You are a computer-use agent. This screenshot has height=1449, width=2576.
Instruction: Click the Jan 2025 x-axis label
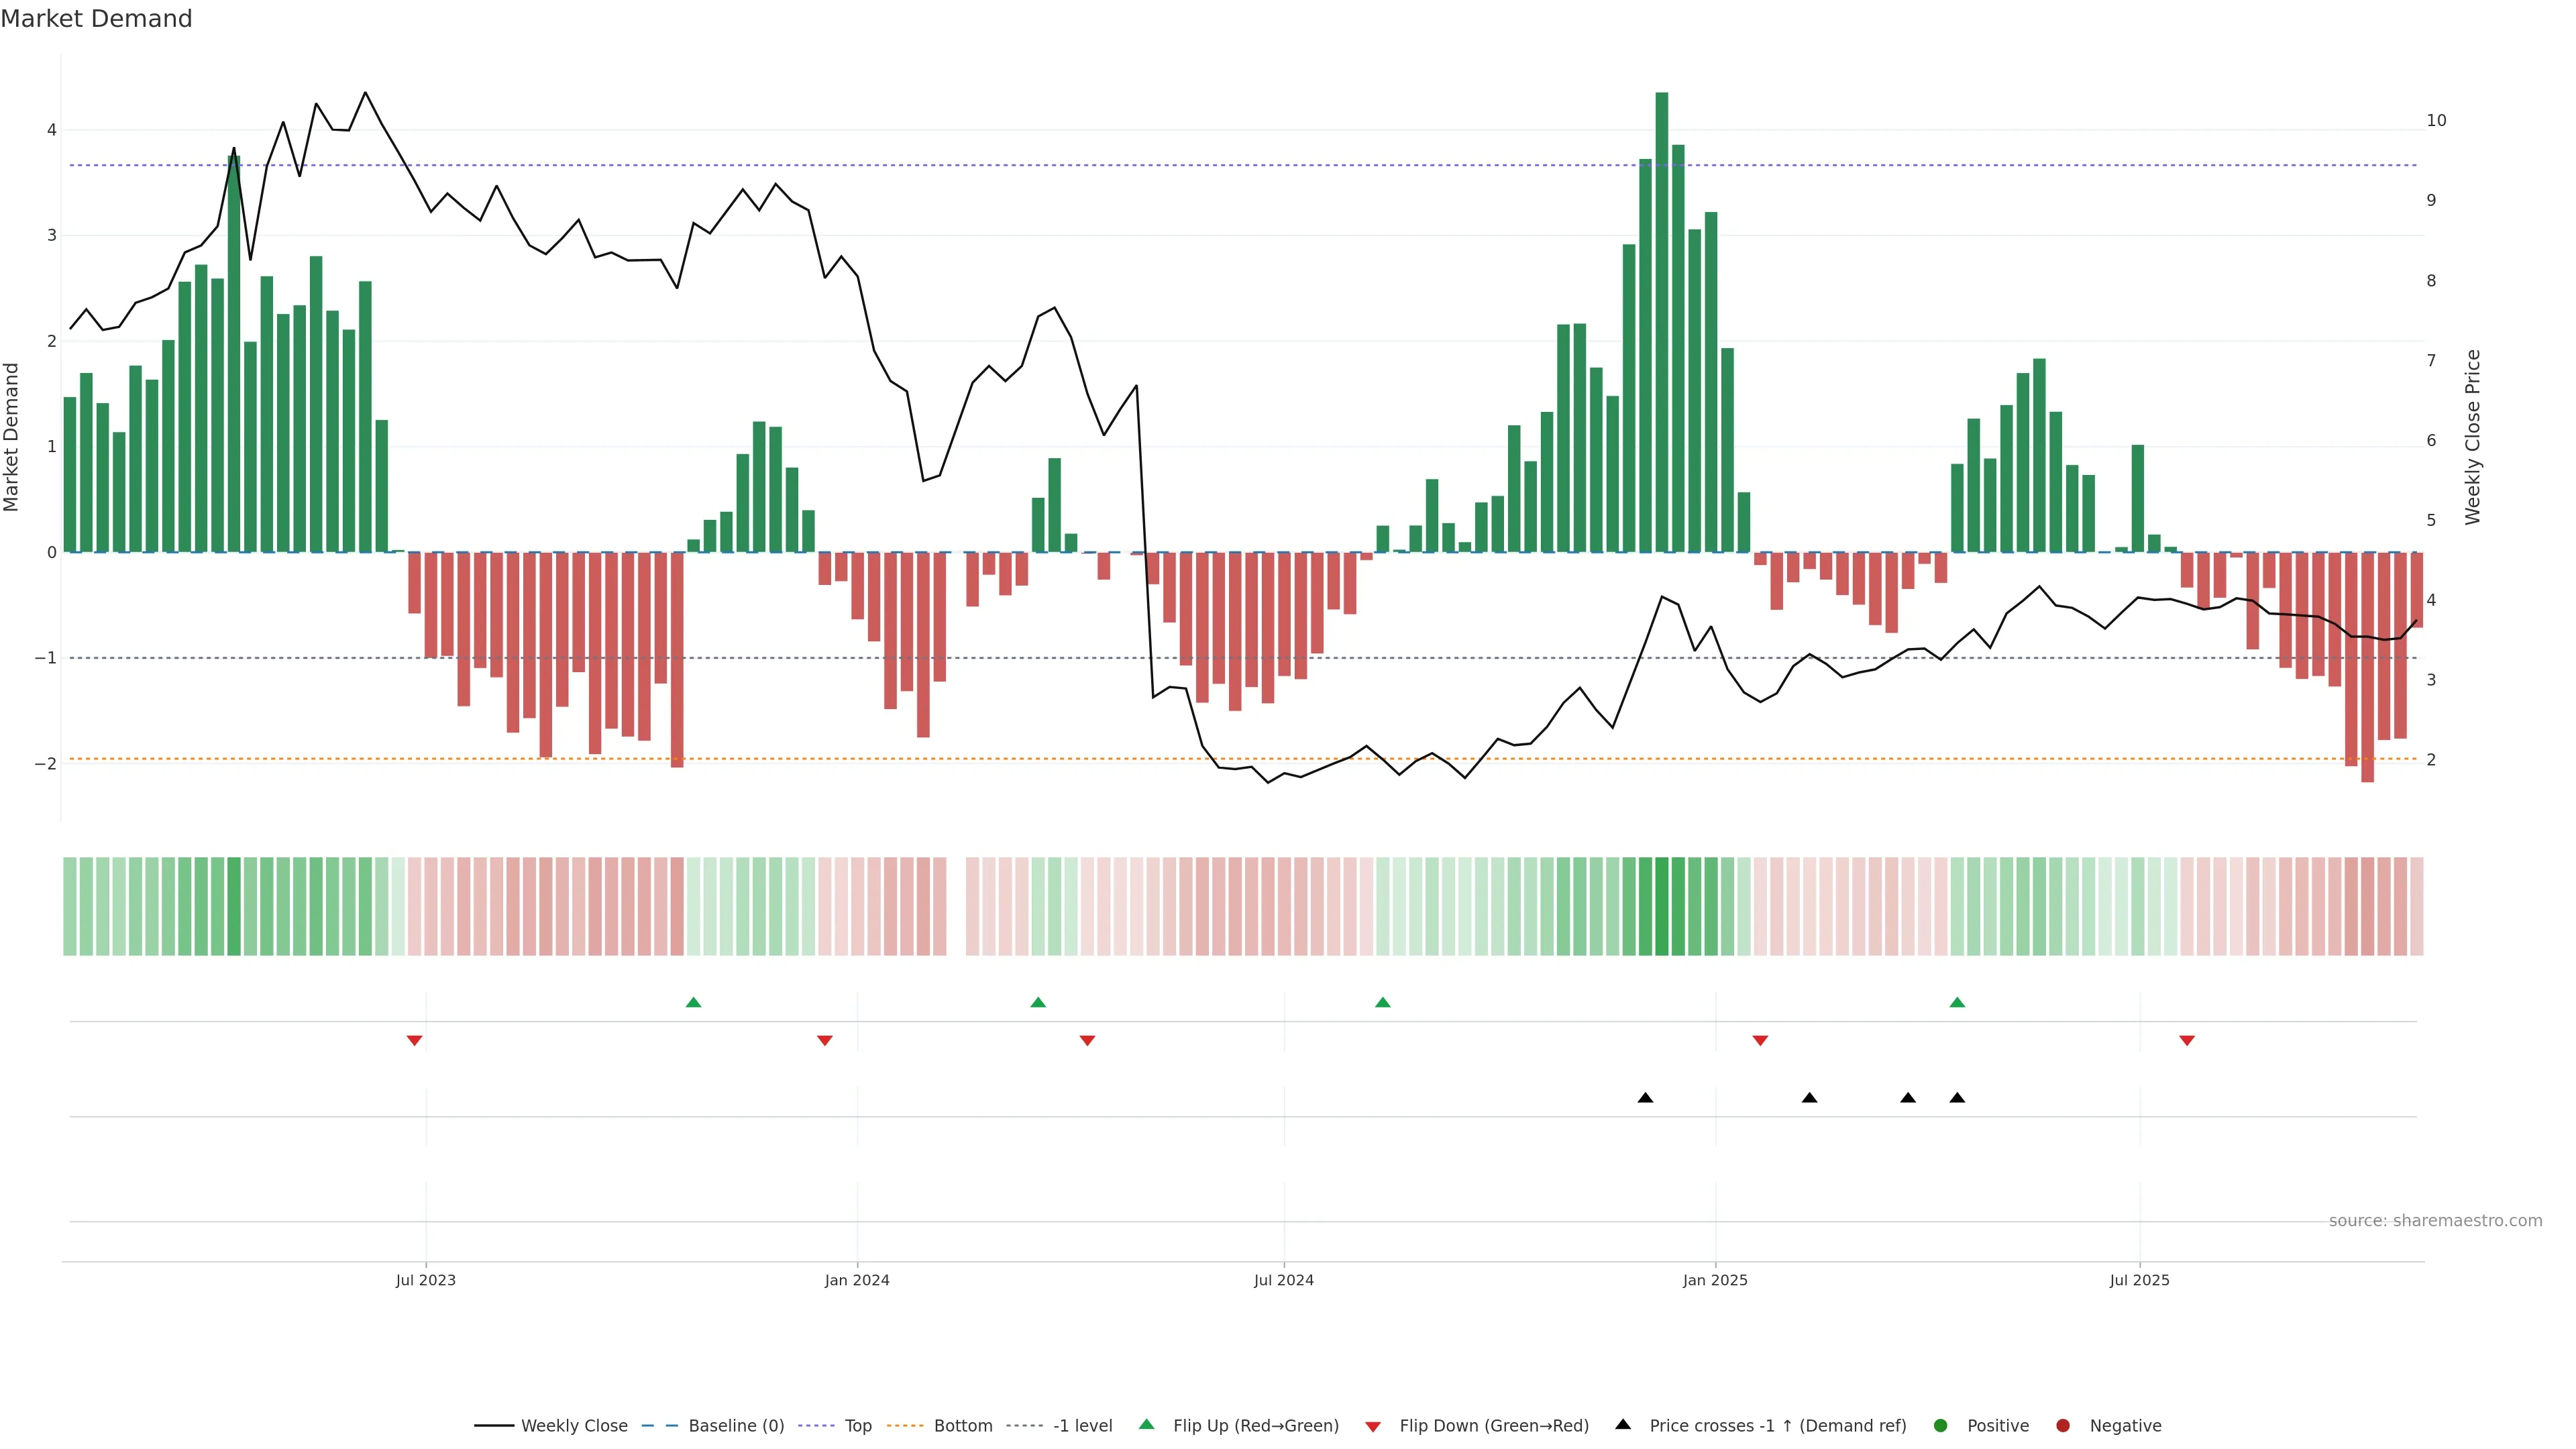(x=1715, y=1280)
